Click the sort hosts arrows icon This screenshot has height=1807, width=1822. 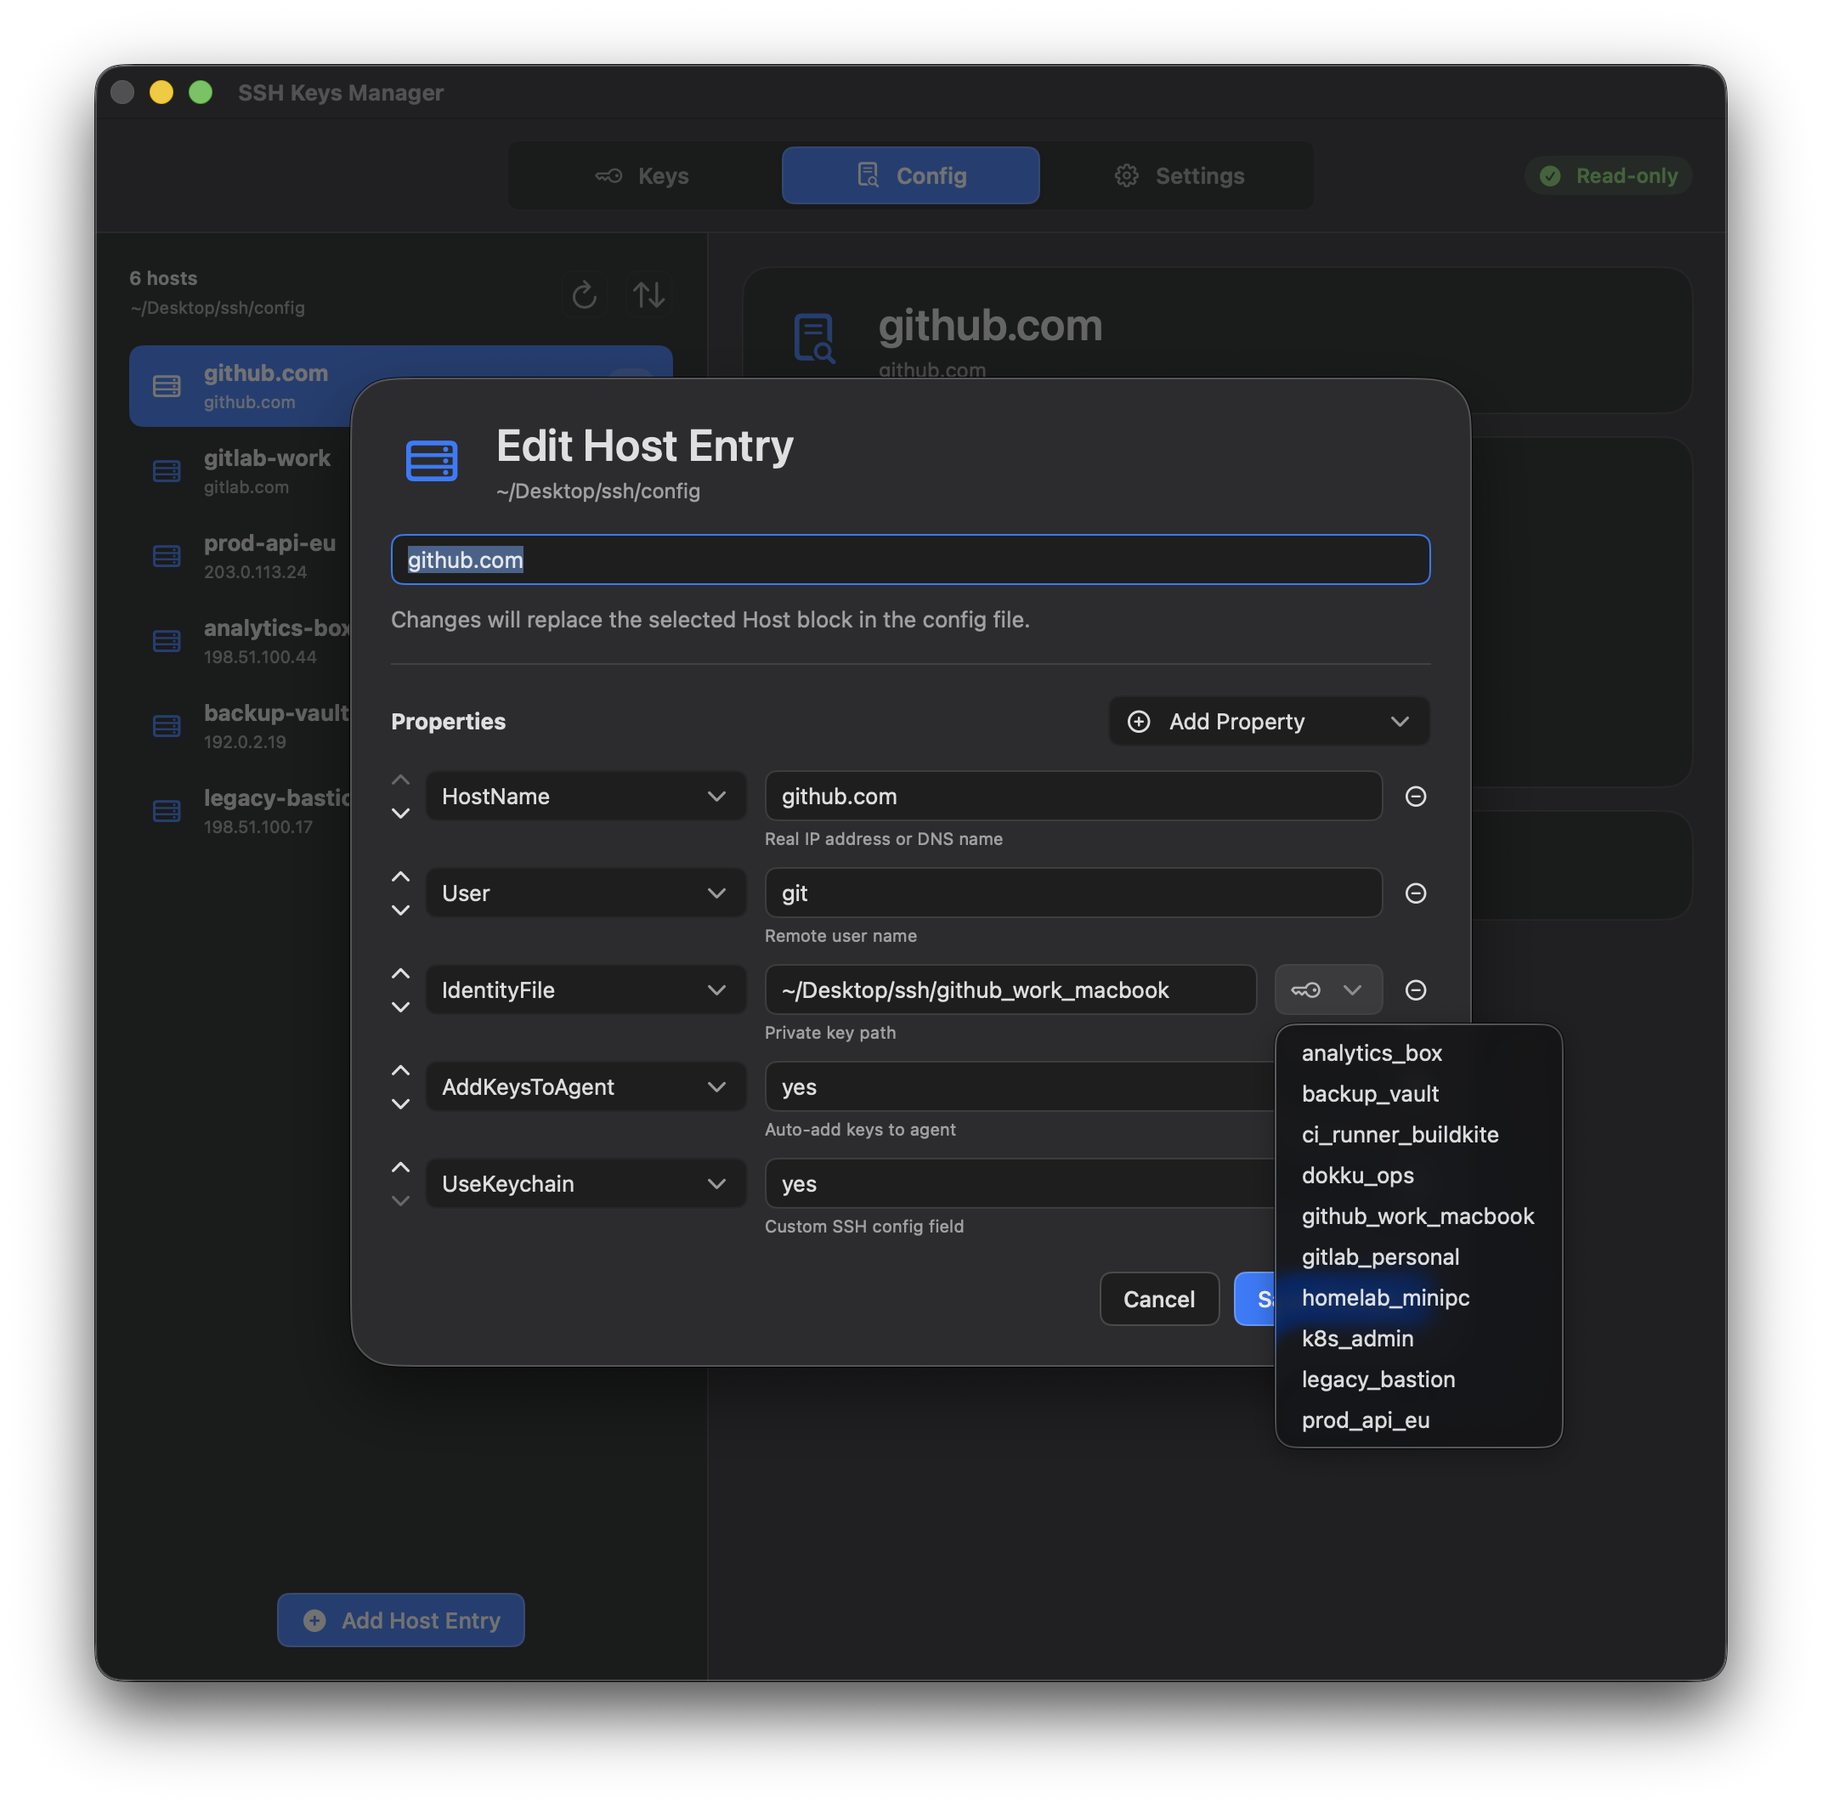point(649,295)
